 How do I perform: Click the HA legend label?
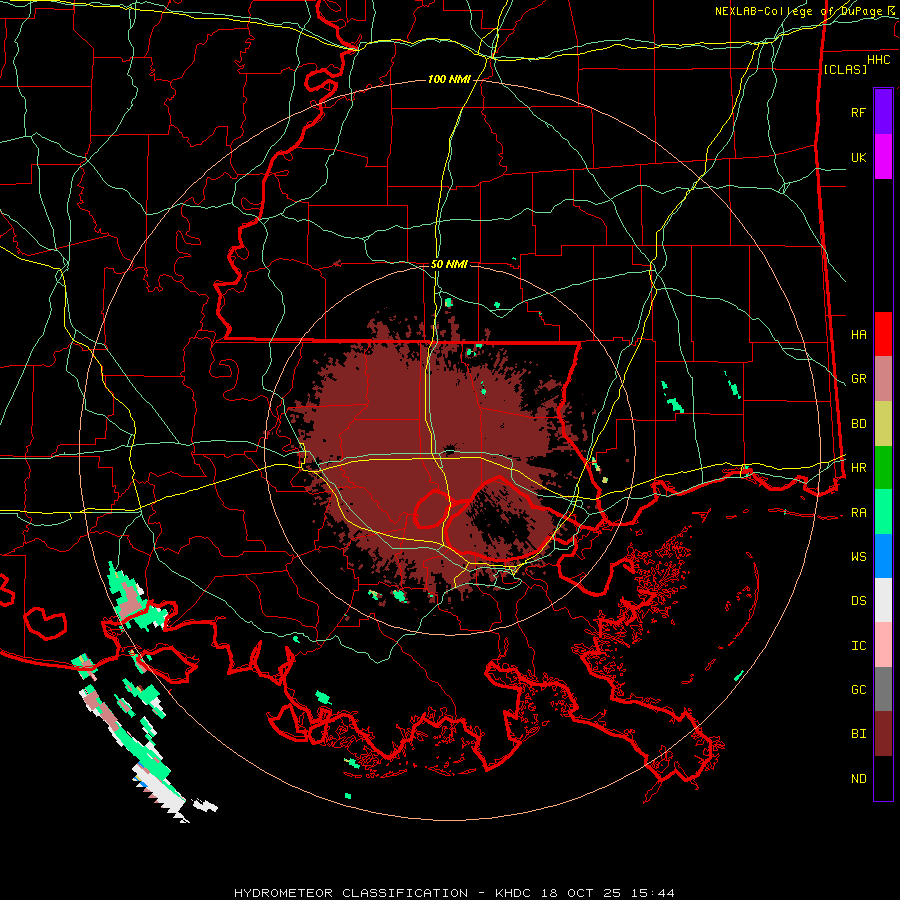(858, 334)
